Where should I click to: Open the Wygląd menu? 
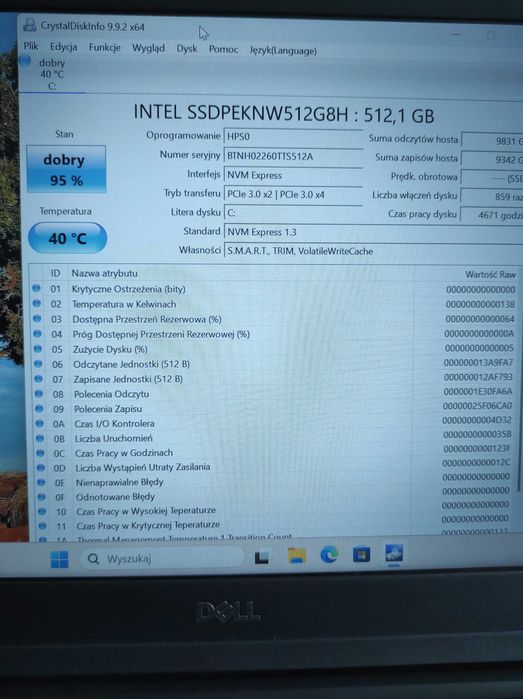(x=148, y=48)
